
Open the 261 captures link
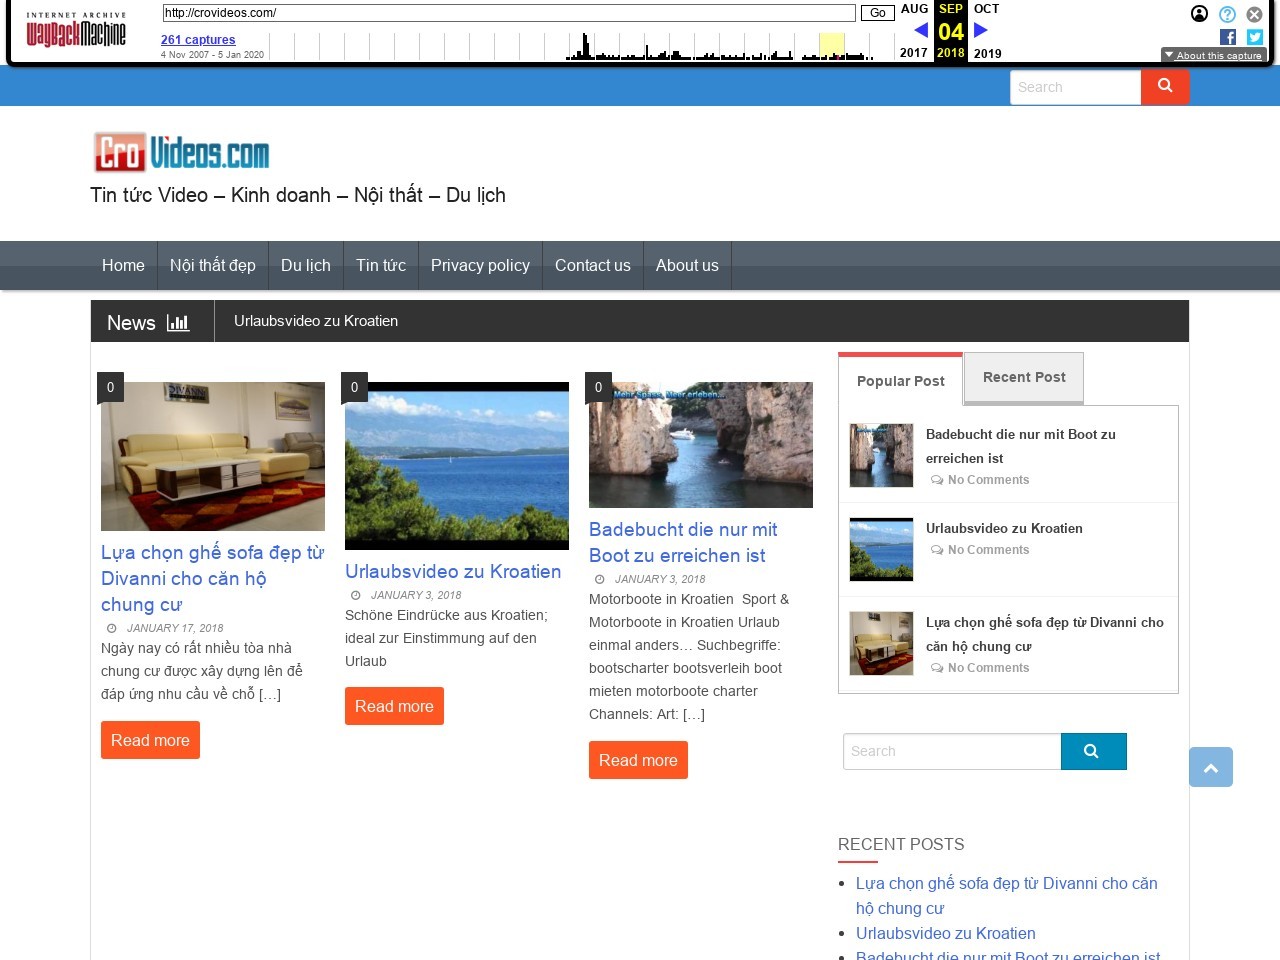(x=198, y=40)
